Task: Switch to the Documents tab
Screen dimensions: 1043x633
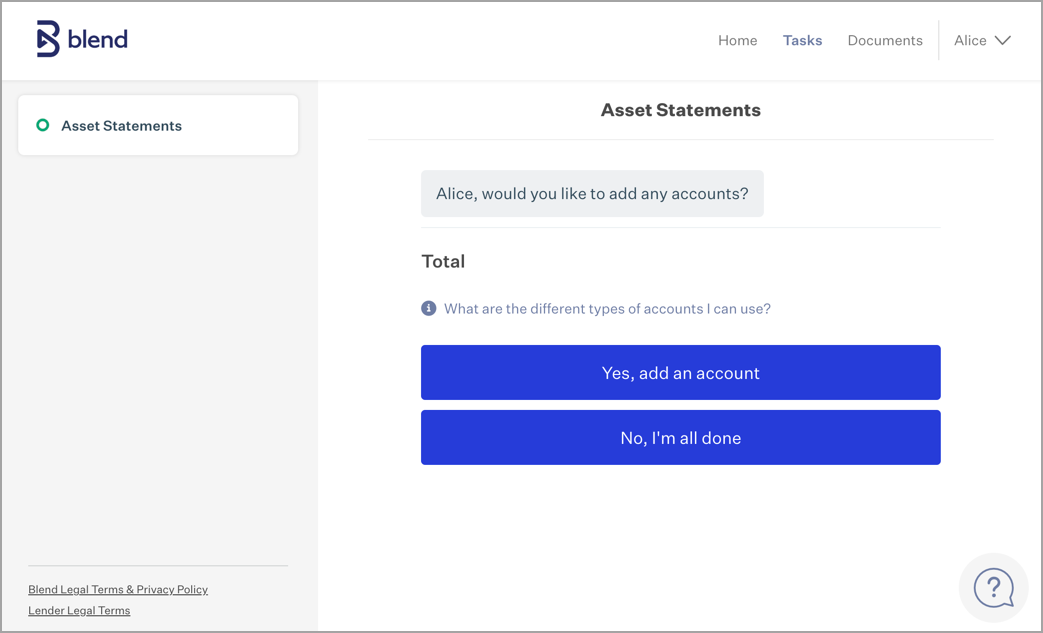Action: 885,41
